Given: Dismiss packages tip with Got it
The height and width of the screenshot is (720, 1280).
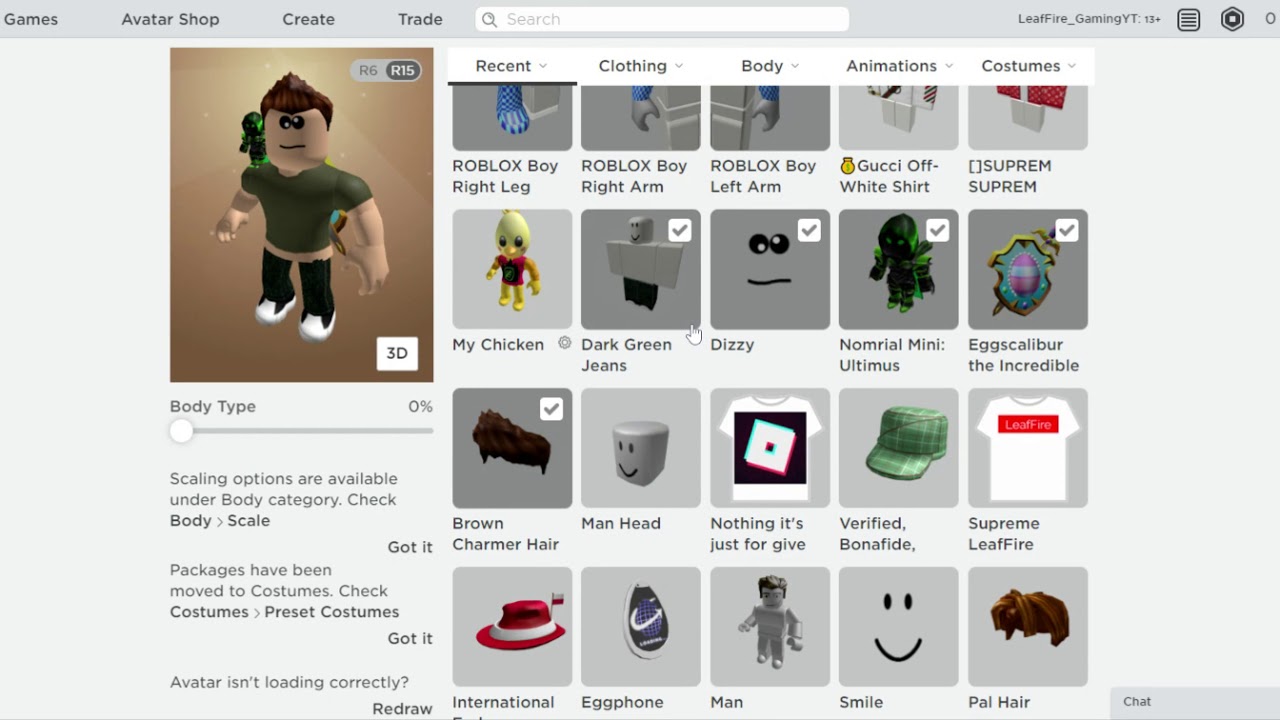Looking at the screenshot, I should [410, 638].
